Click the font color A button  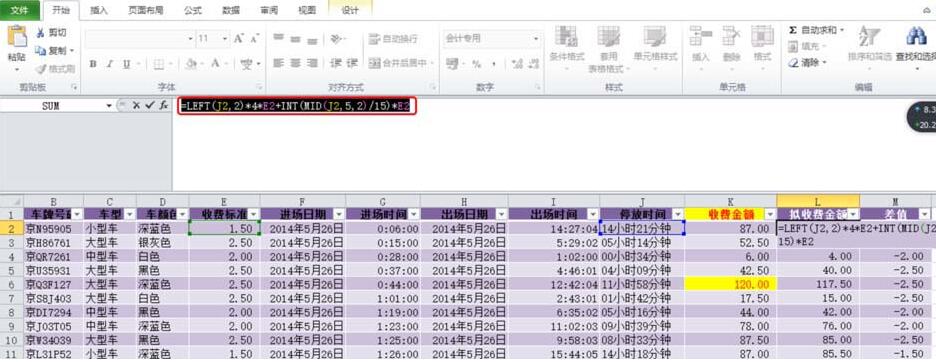click(x=215, y=64)
